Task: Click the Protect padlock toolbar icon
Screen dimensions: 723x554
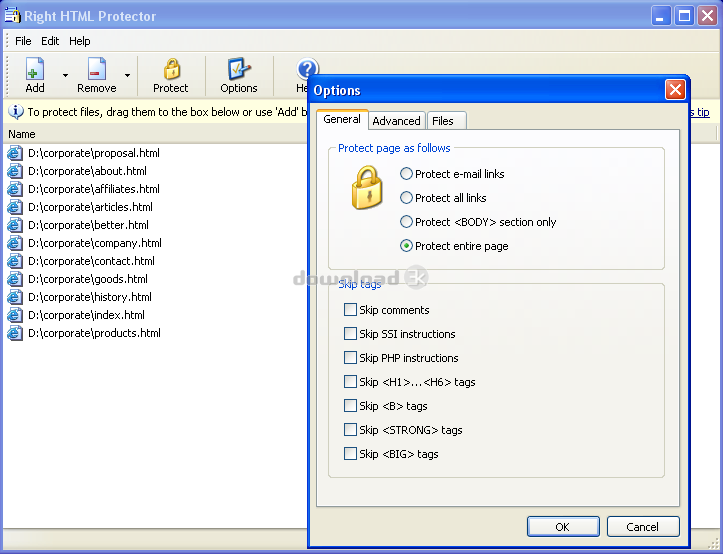Action: 171,69
